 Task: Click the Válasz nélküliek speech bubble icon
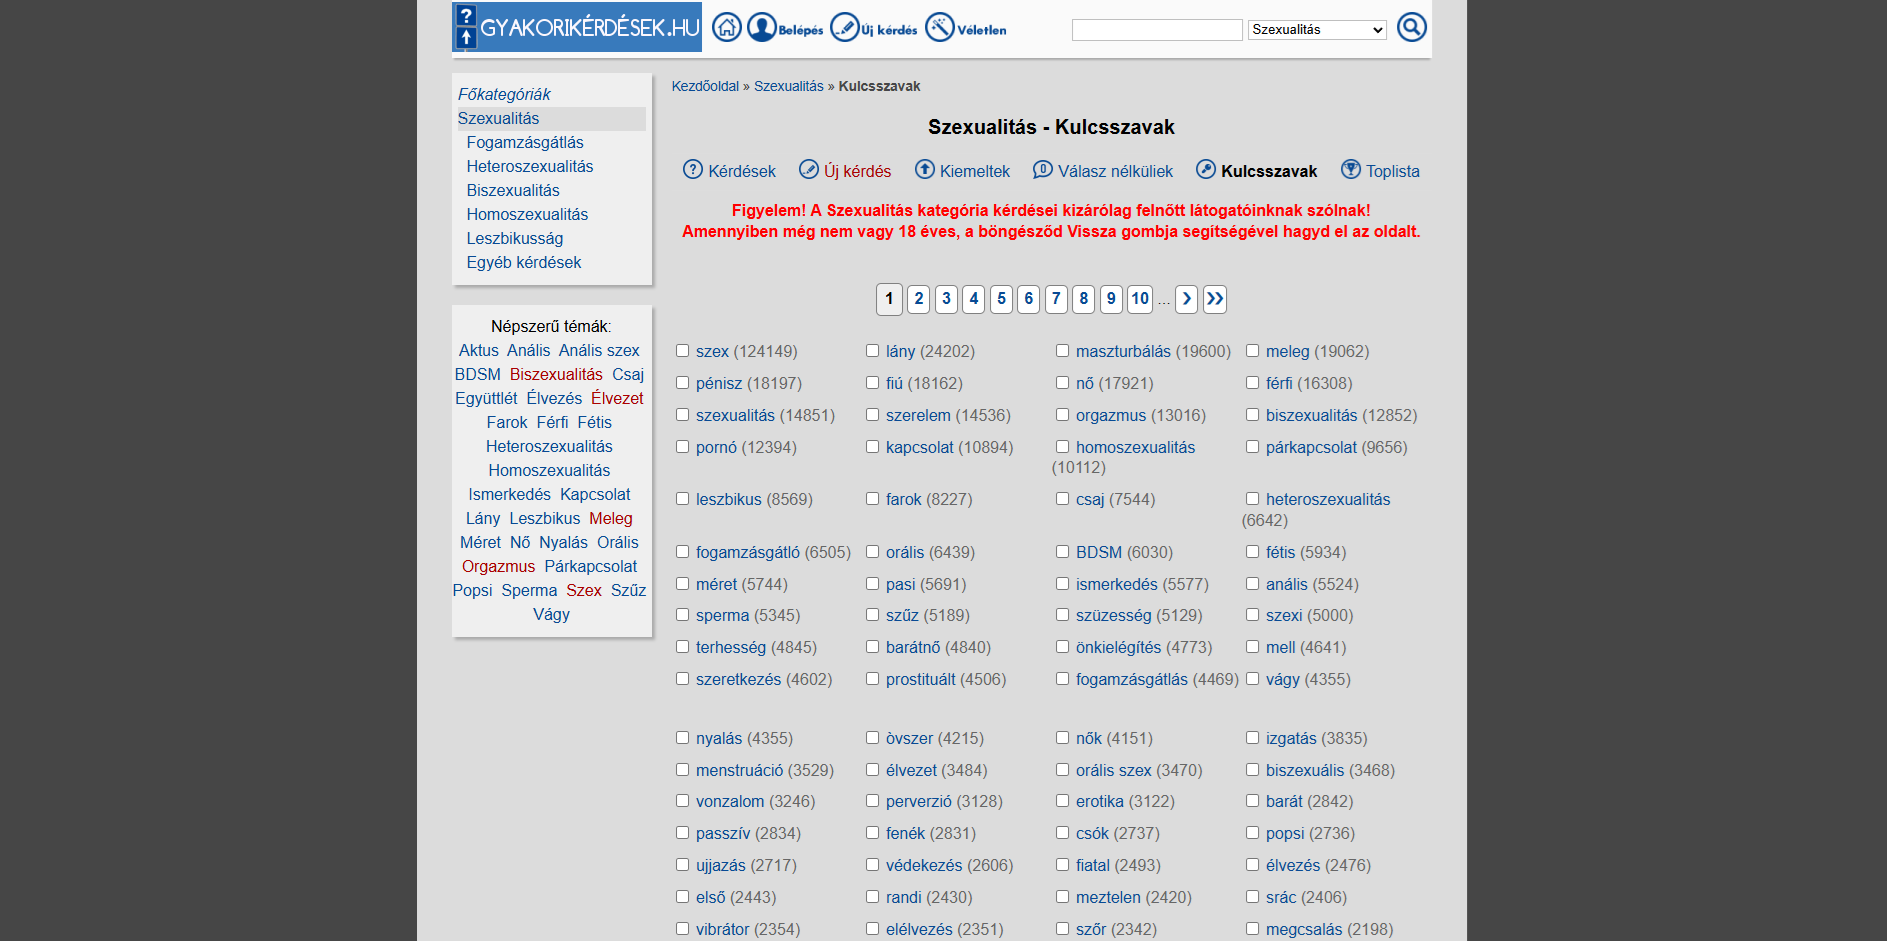pos(1042,170)
